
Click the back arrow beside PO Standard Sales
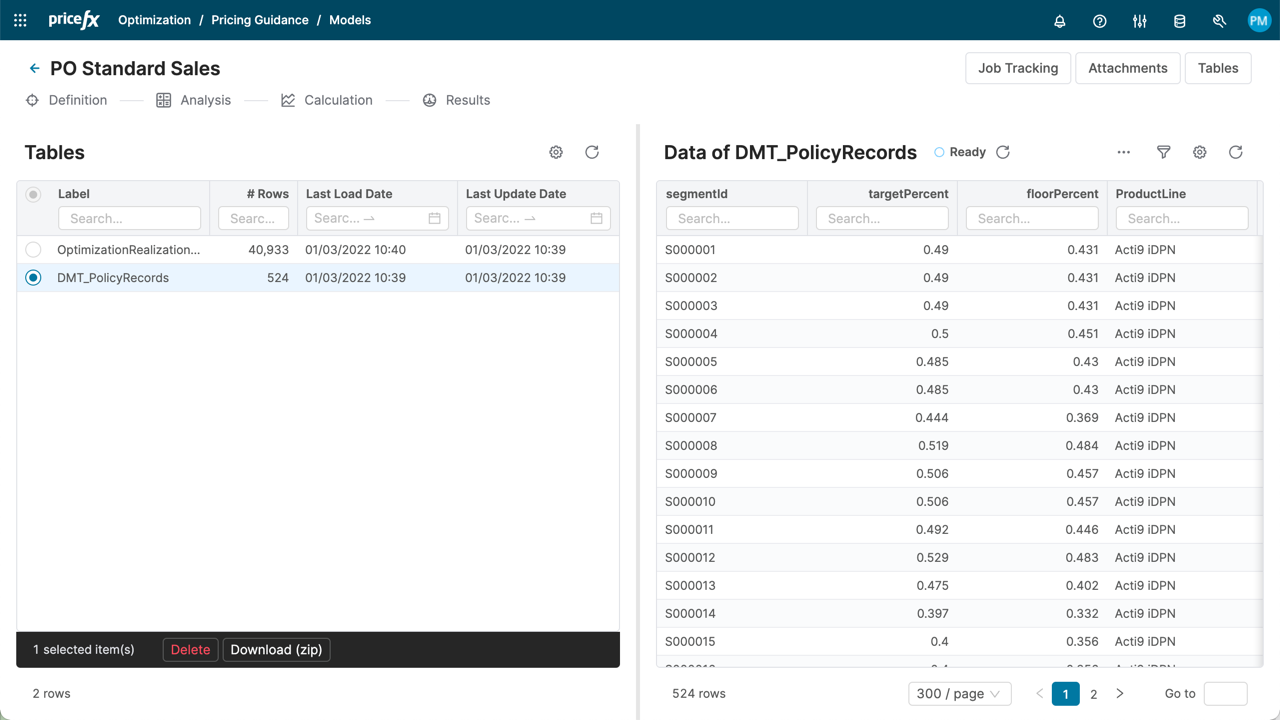point(34,69)
